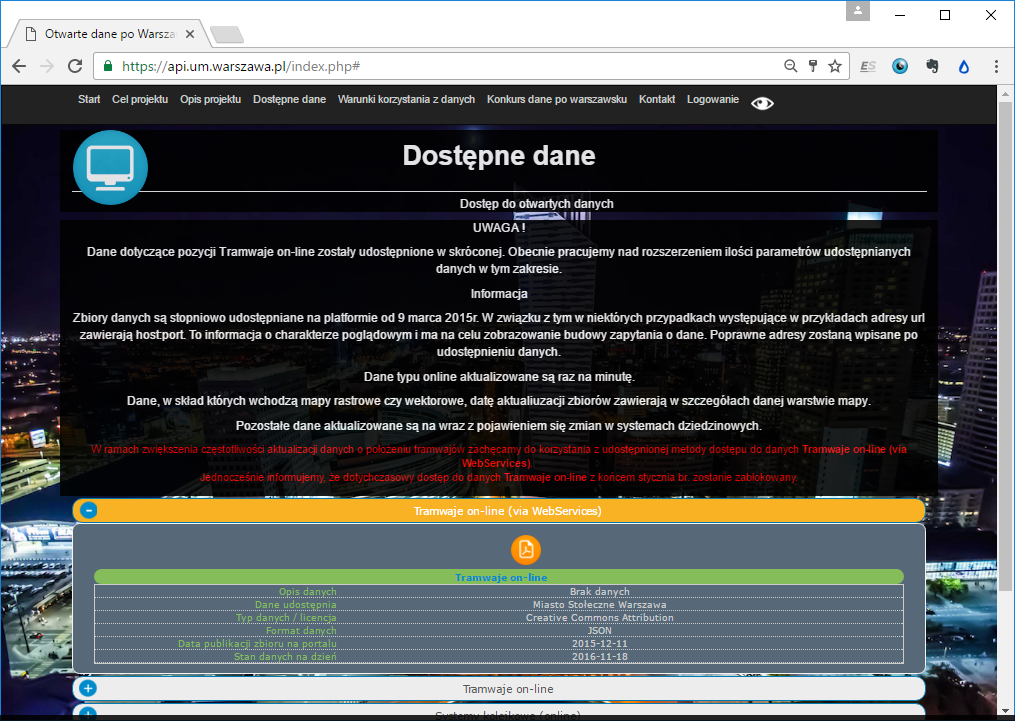1015x721 pixels.
Task: Click the ES extension icon
Action: [868, 66]
